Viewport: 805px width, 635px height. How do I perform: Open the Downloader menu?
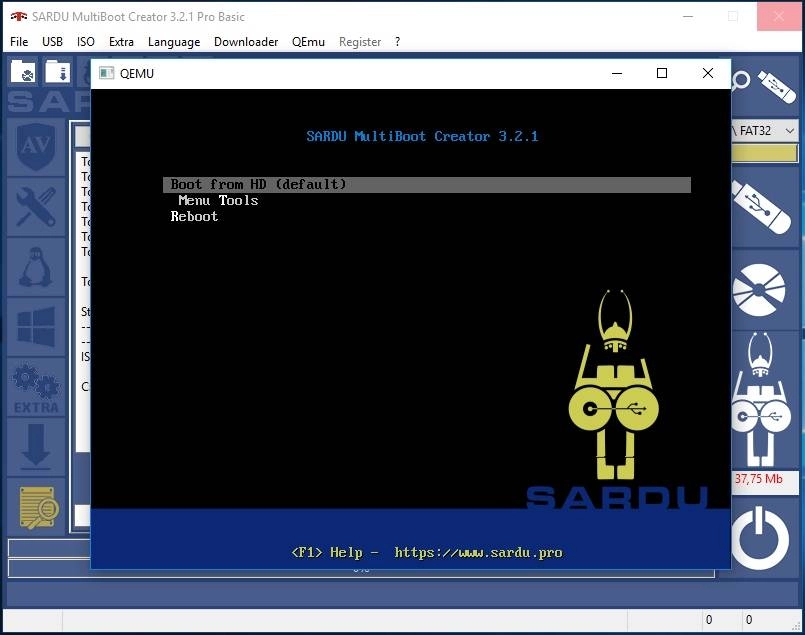pyautogui.click(x=246, y=42)
